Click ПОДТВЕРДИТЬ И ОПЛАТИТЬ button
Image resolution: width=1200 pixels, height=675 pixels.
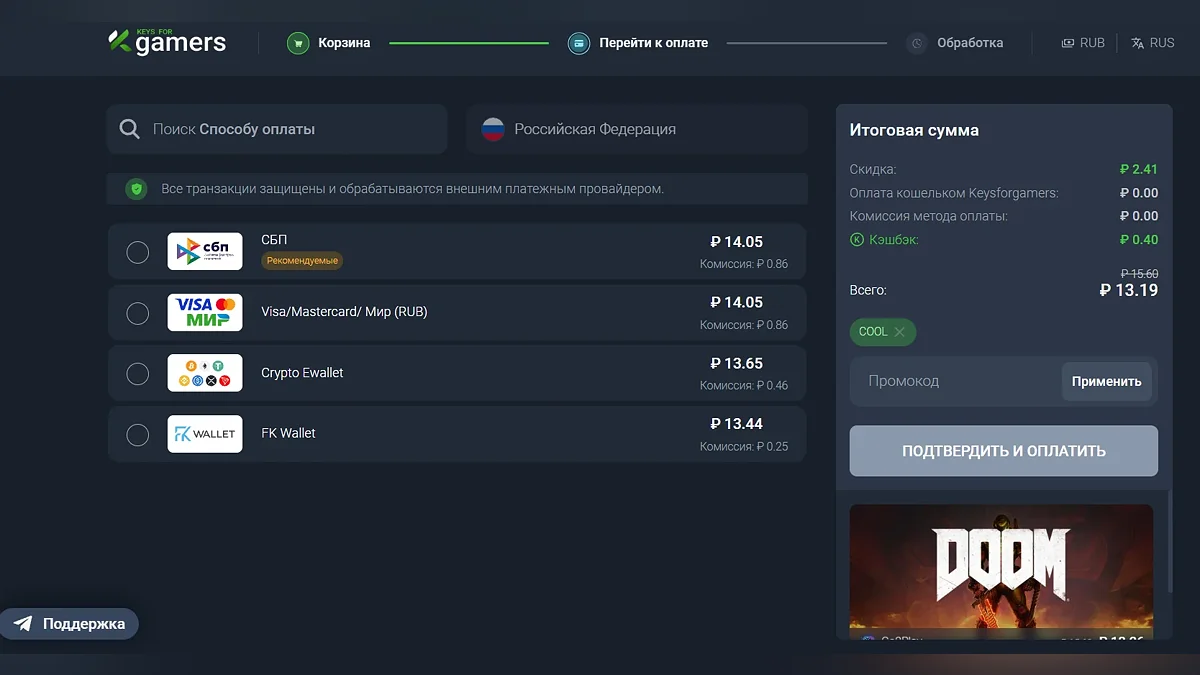1004,451
